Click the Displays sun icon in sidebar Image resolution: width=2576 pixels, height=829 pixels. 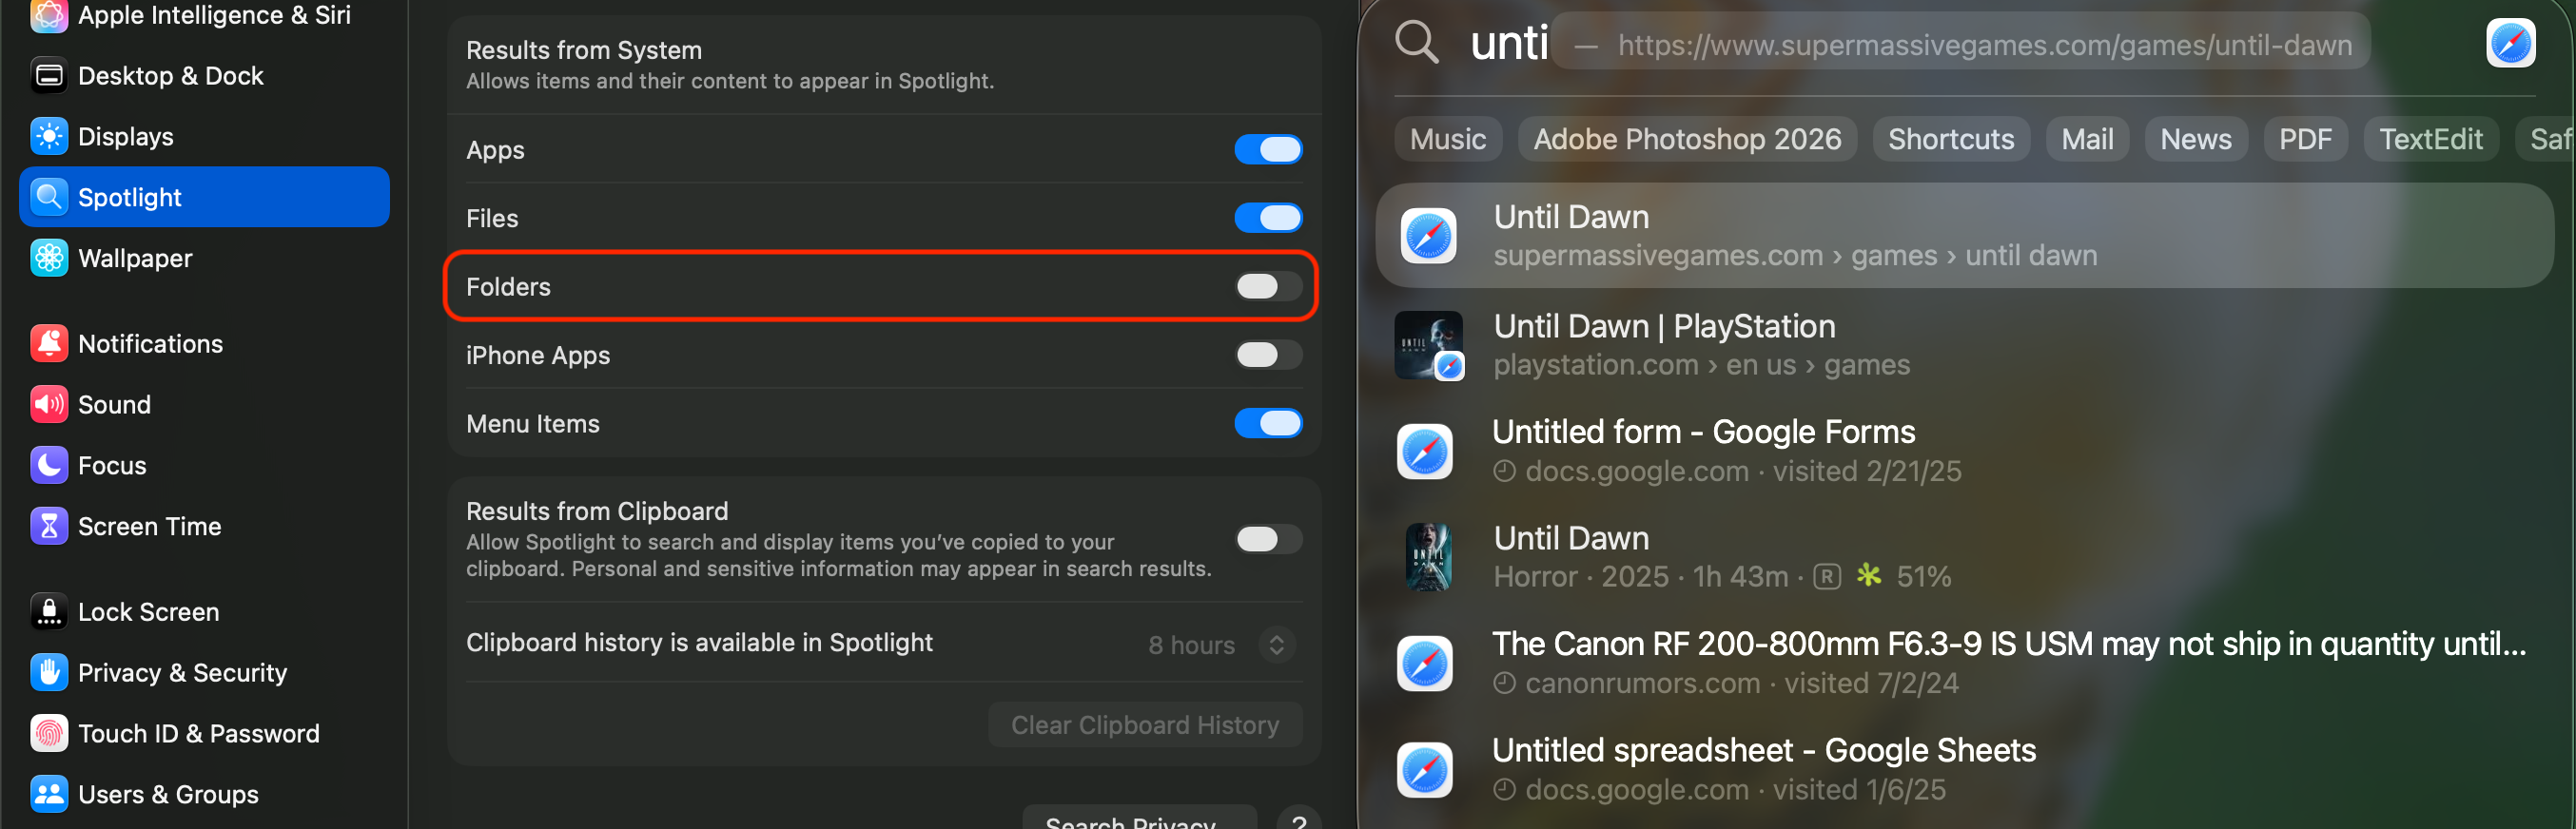click(x=49, y=136)
